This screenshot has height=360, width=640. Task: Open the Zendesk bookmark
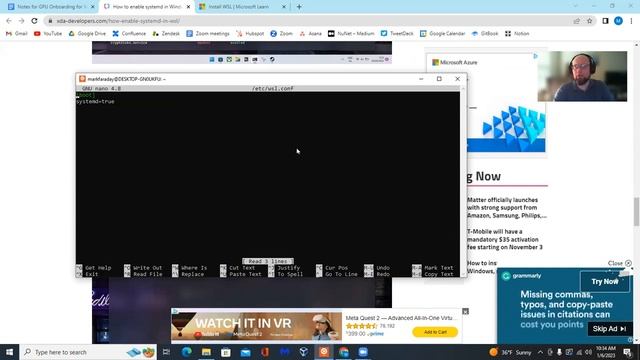click(166, 33)
